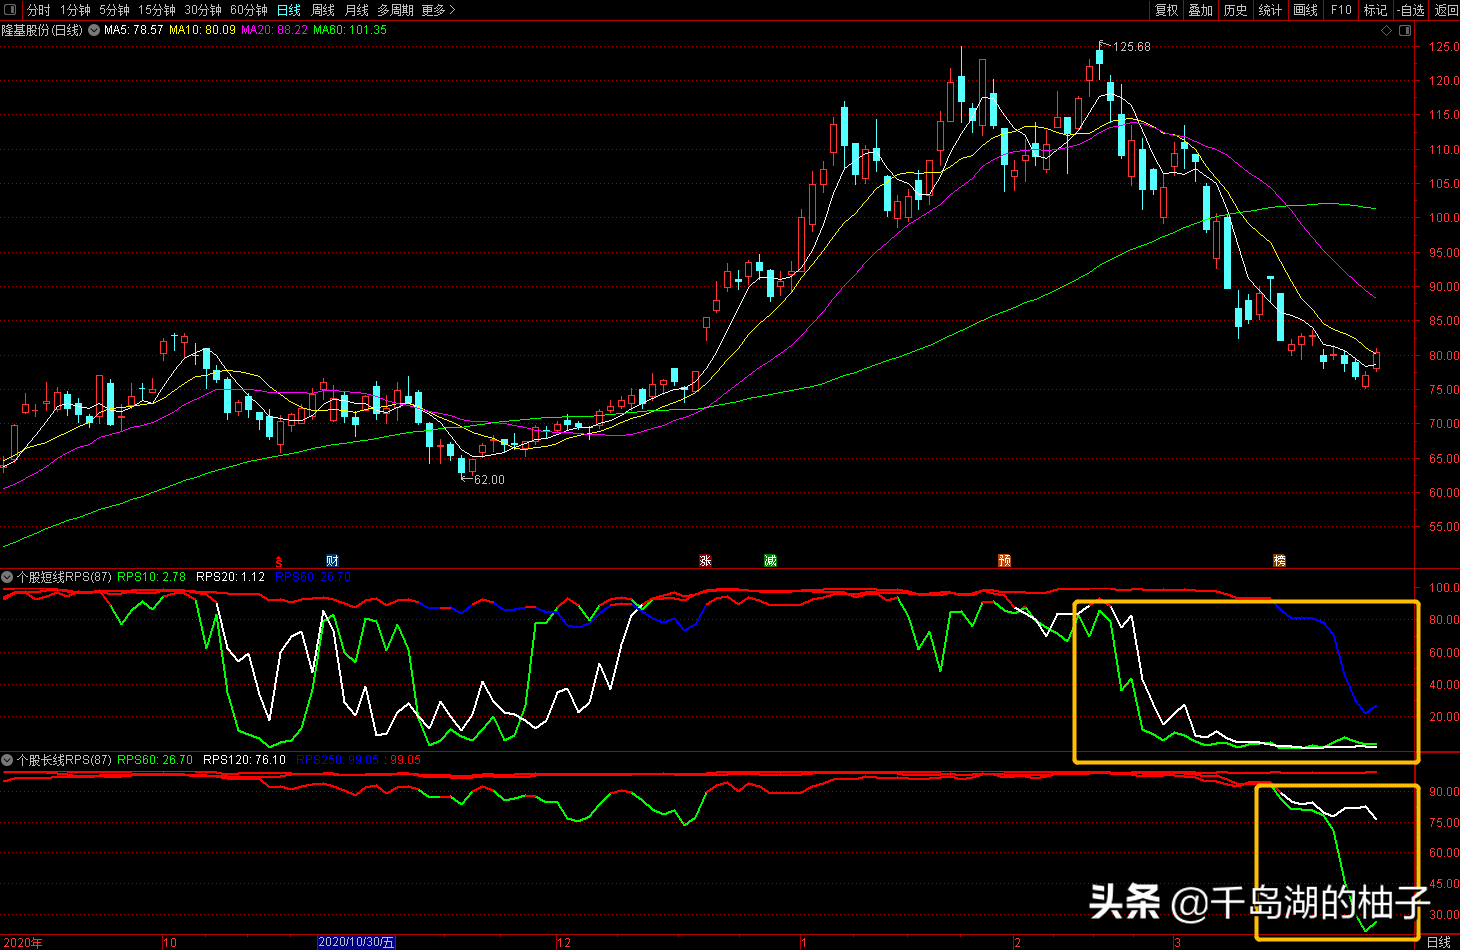Image resolution: width=1460 pixels, height=950 pixels.
Task: Open the 多周期 multi-period view
Action: pyautogui.click(x=395, y=10)
